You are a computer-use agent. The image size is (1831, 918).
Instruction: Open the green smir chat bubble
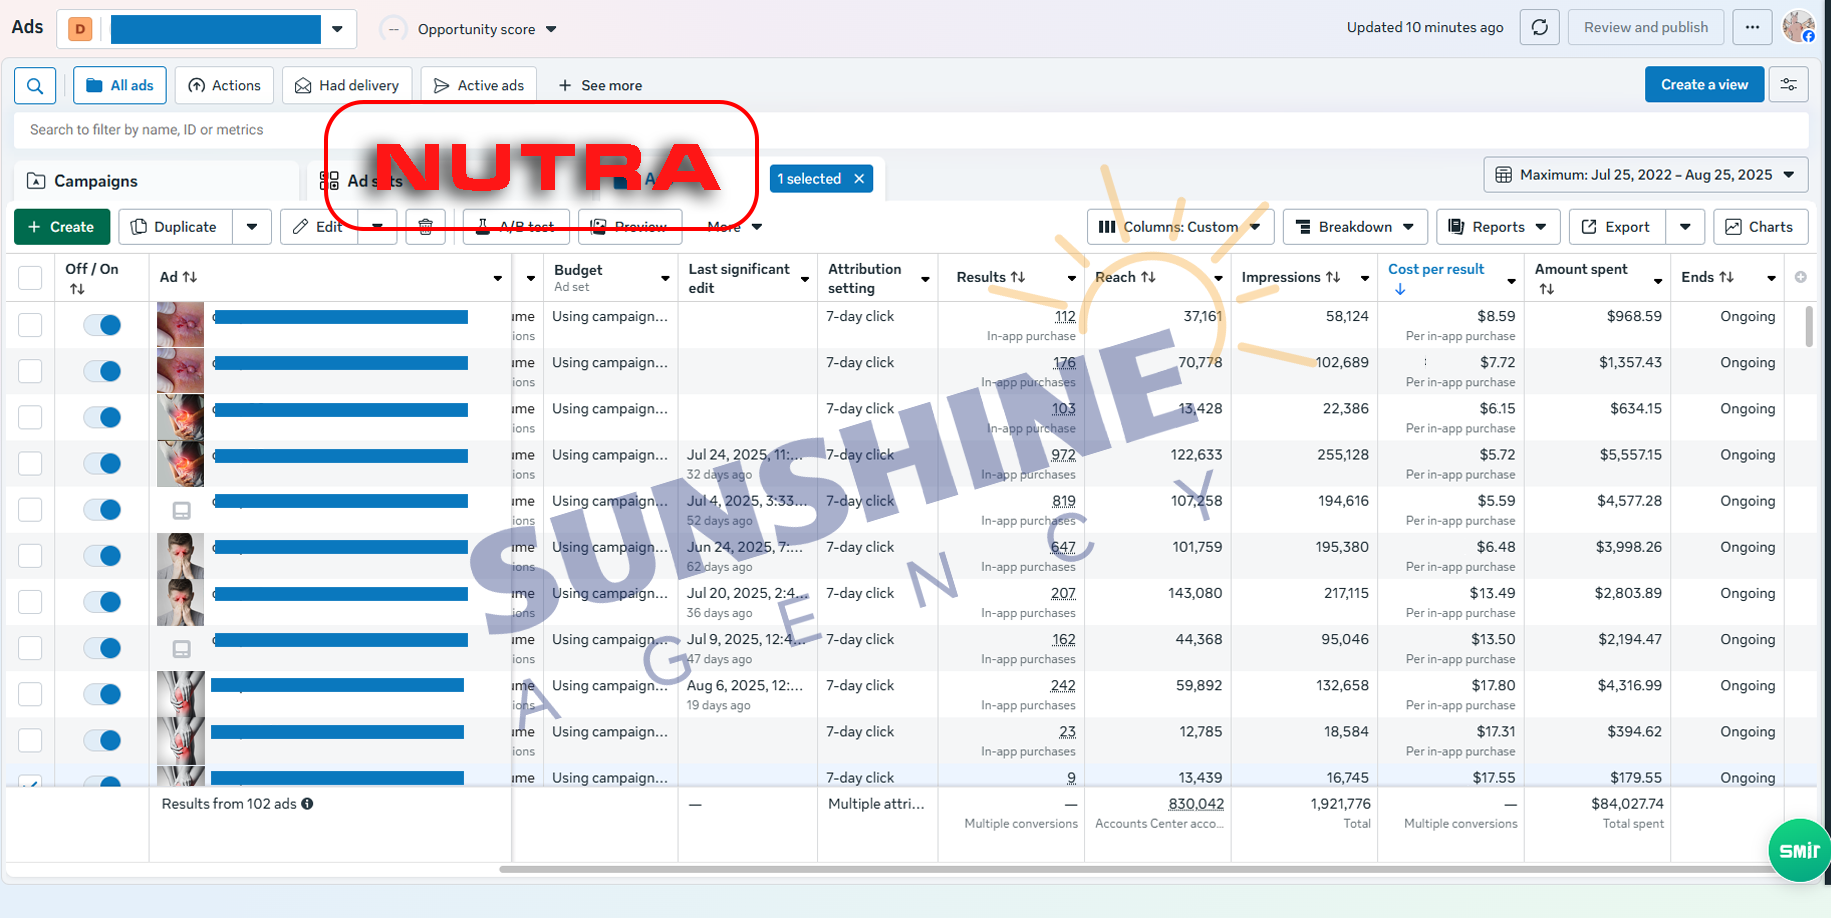pos(1799,851)
